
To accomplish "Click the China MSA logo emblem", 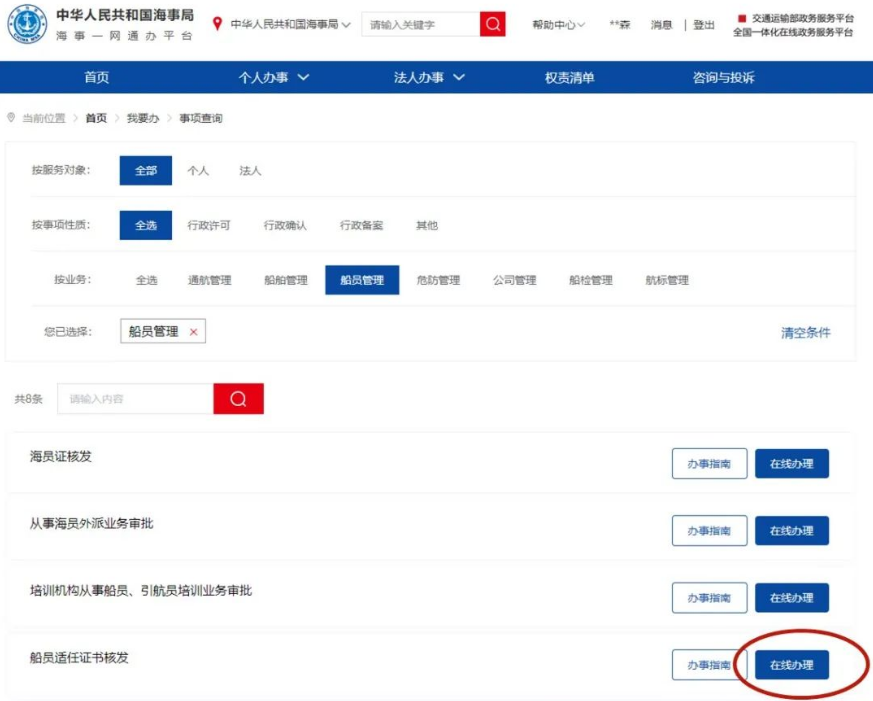I will point(27,27).
